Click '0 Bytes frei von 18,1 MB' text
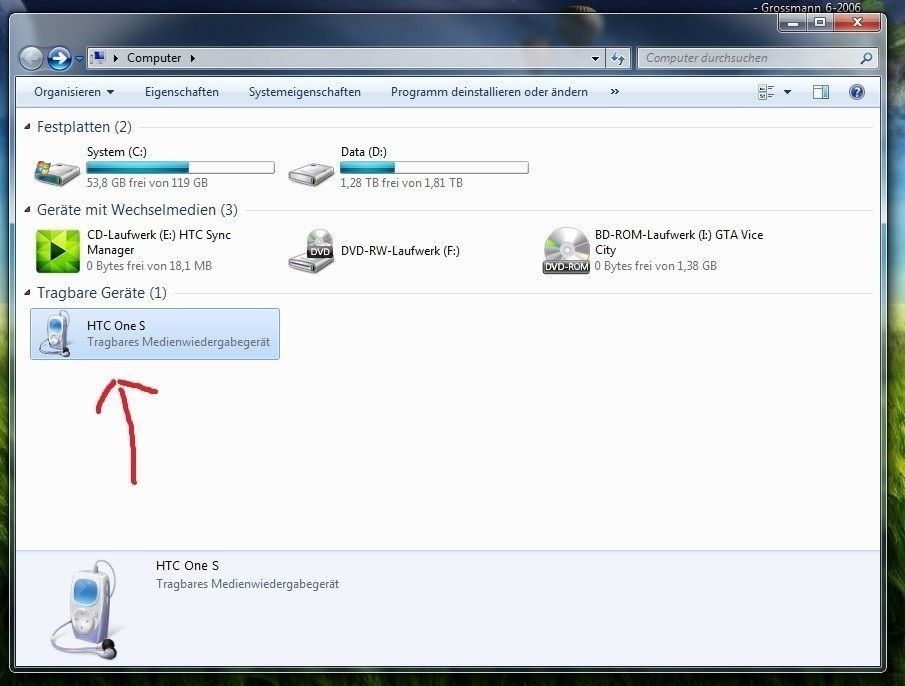This screenshot has height=686, width=905. 149,266
